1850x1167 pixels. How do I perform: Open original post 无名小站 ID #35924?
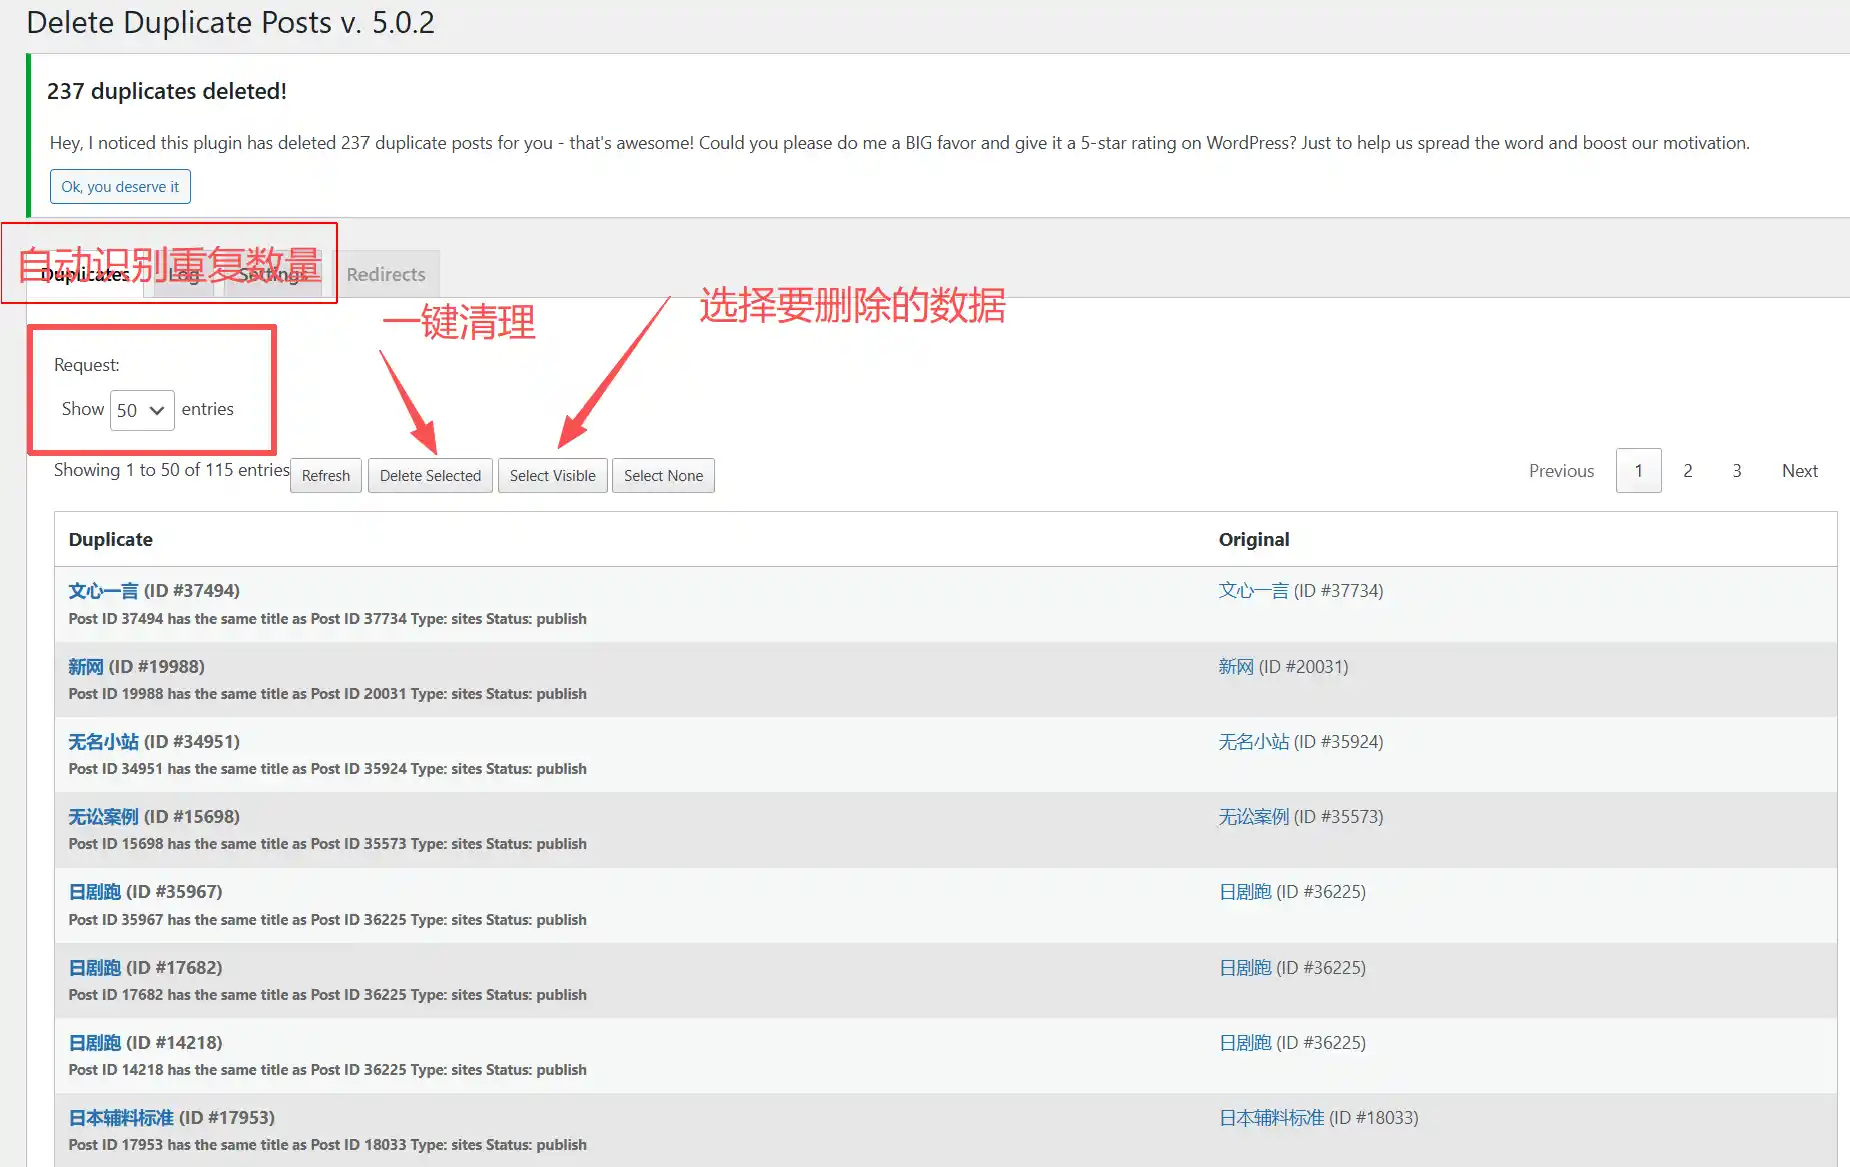[1253, 742]
